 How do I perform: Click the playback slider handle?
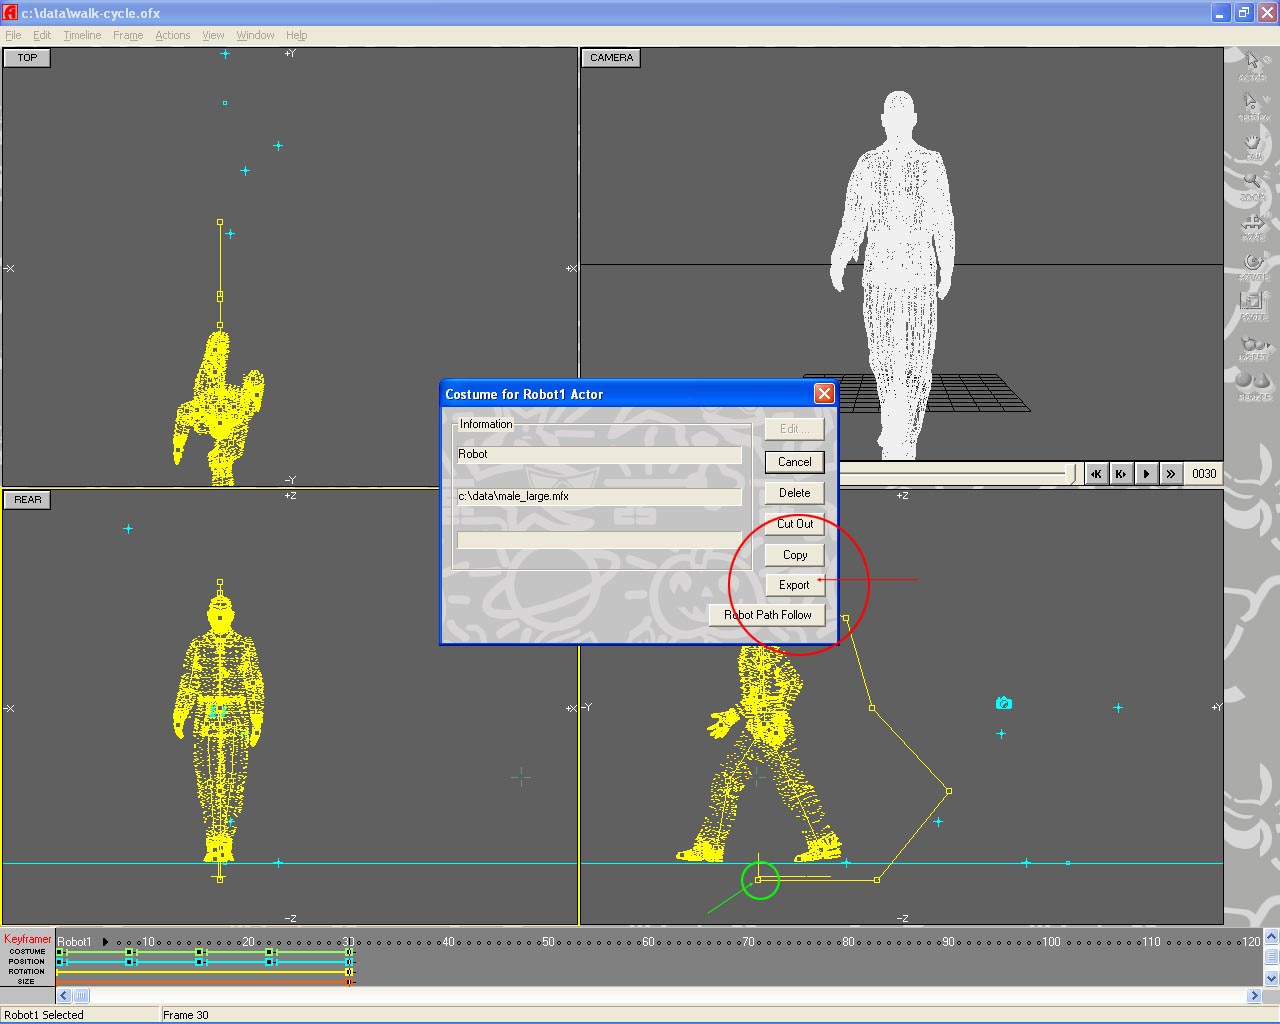1071,473
